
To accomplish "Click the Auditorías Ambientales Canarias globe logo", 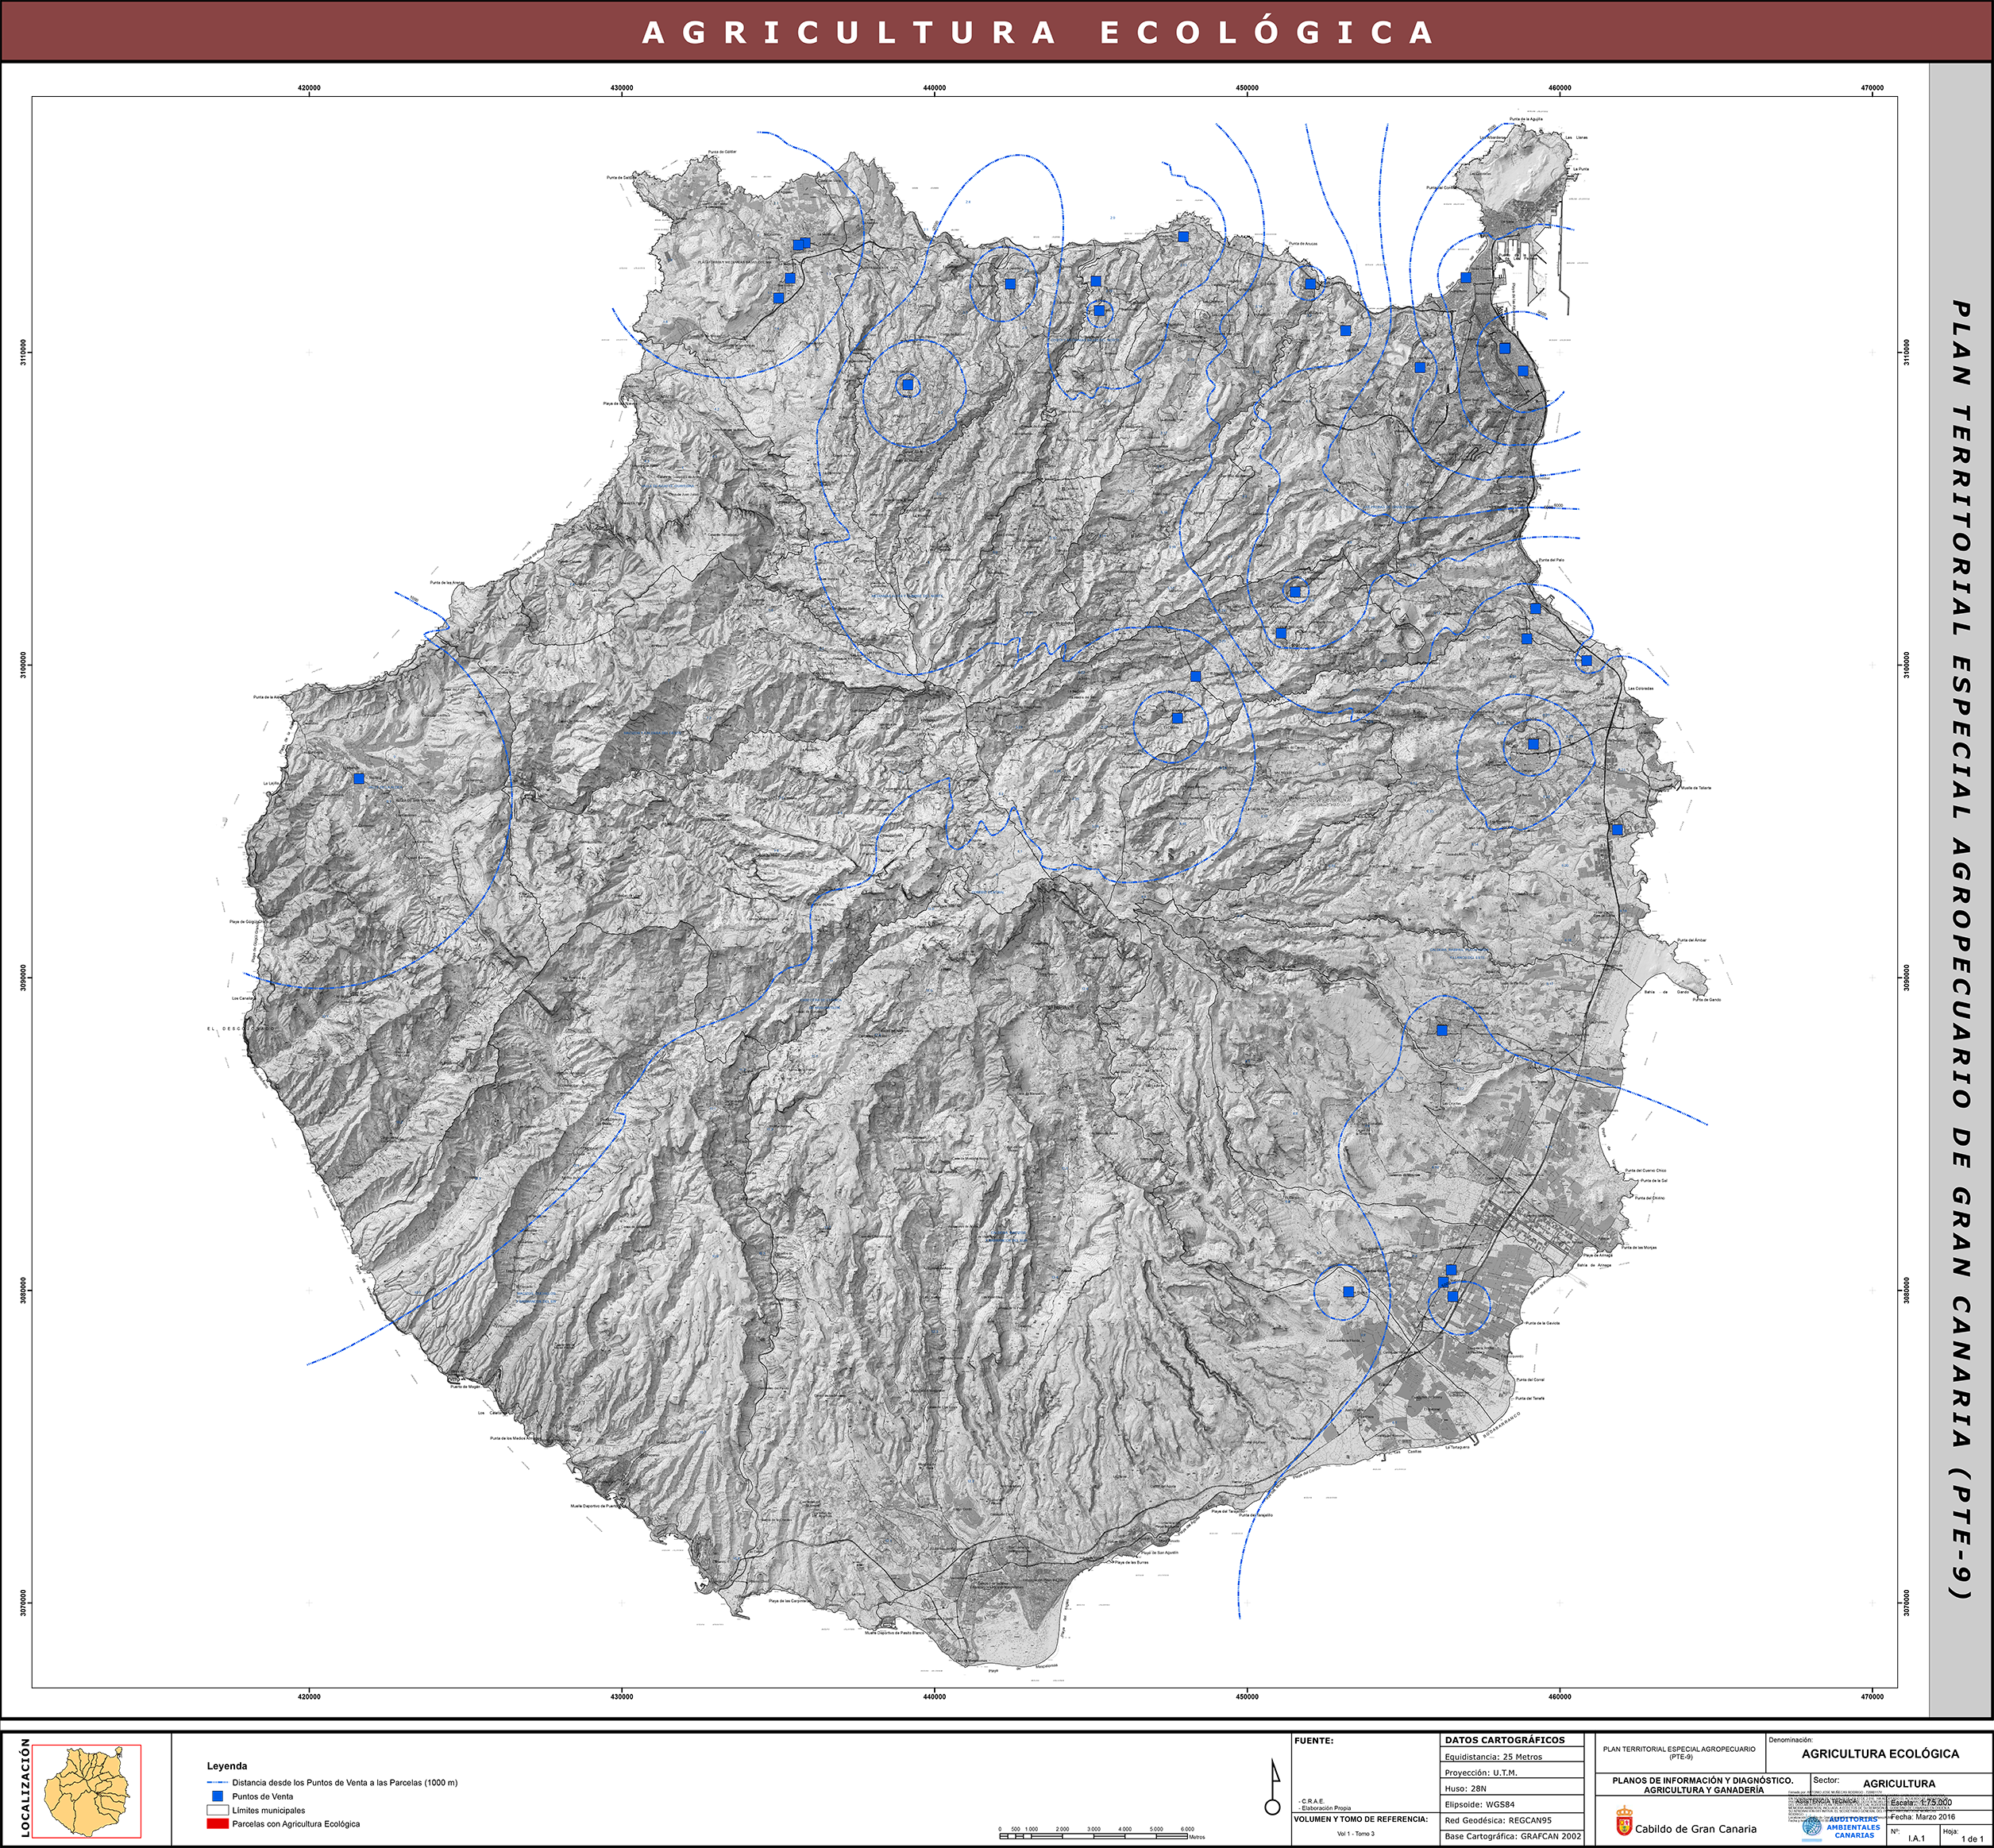I will point(1812,1827).
